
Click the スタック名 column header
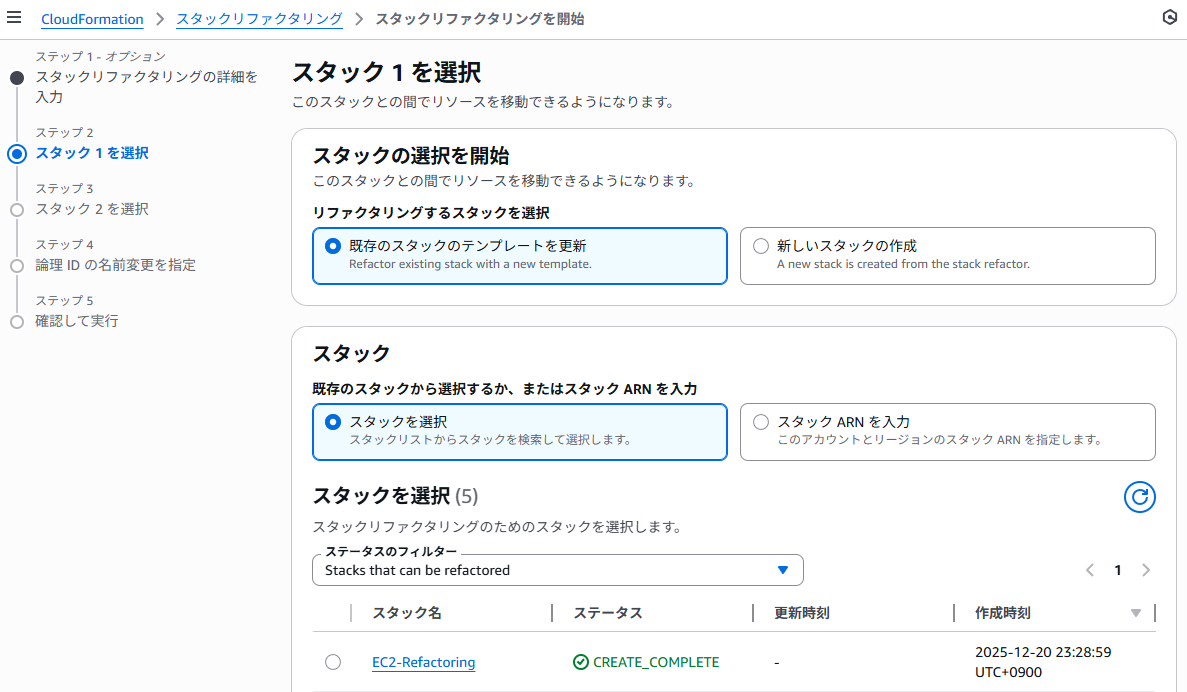[407, 613]
